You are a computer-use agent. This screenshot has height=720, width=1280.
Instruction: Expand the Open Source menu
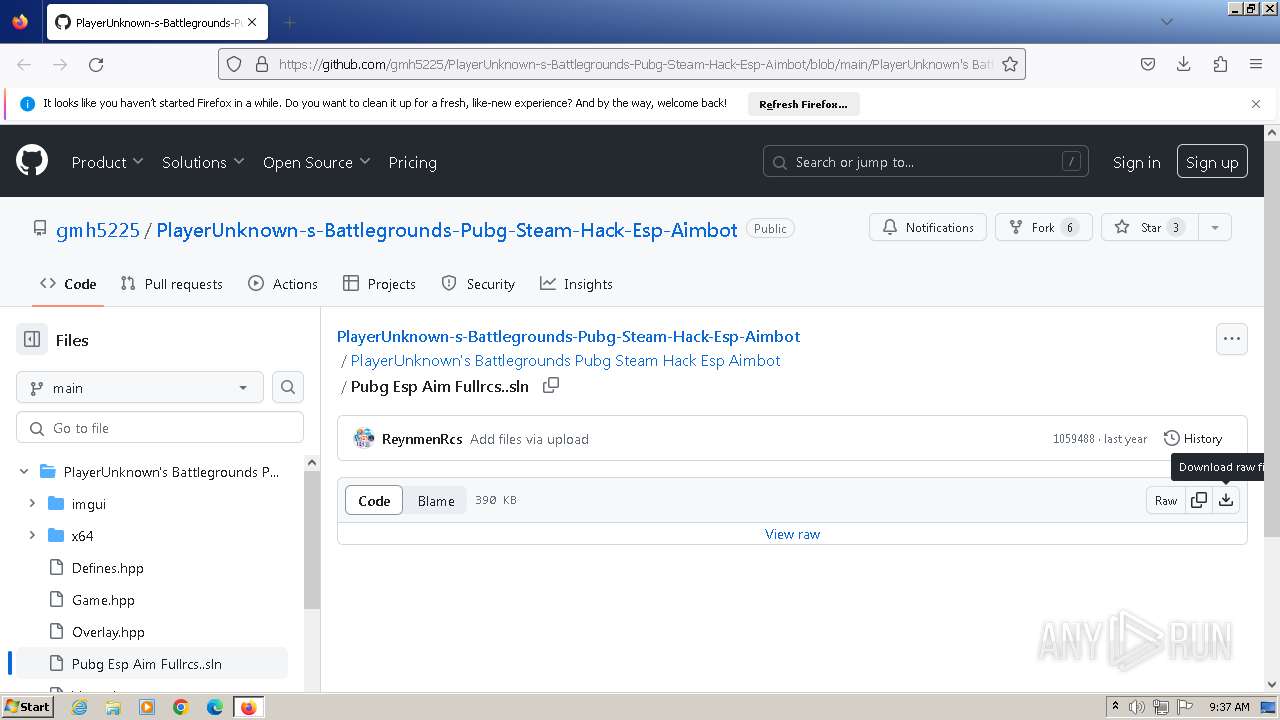tap(316, 162)
